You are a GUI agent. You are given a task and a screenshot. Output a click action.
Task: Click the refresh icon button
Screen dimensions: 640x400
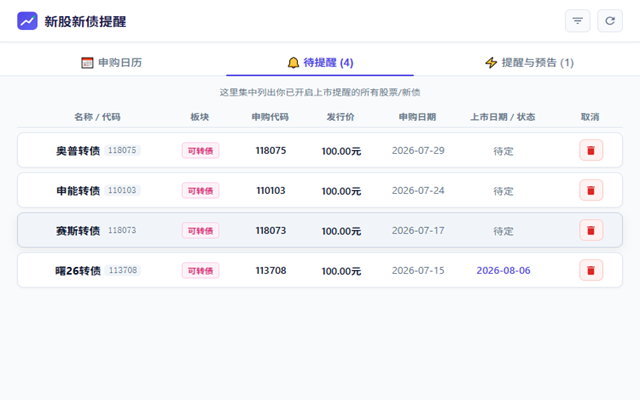610,21
